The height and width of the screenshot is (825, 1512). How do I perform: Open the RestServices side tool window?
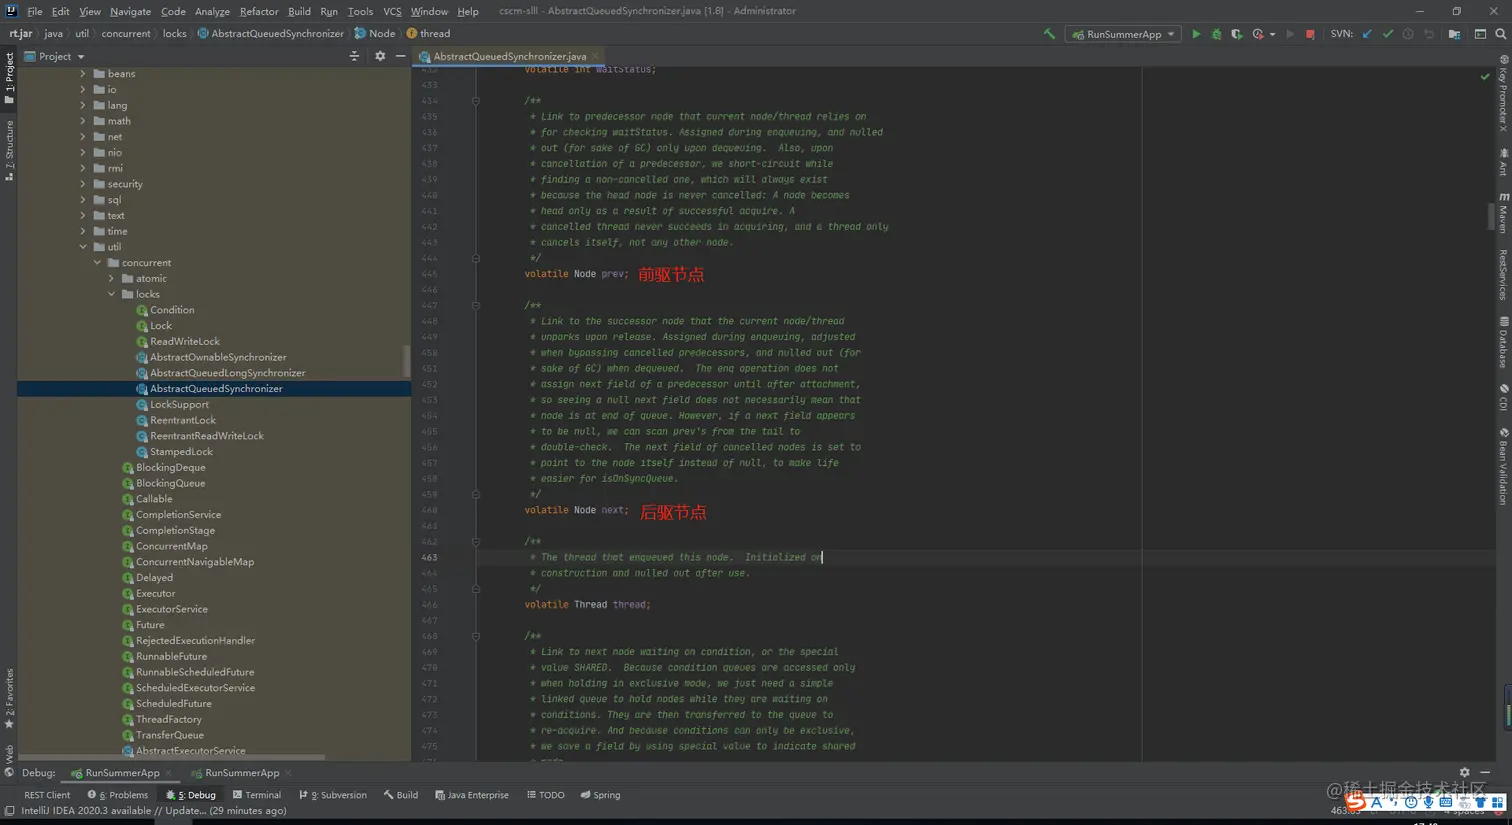coord(1503,274)
